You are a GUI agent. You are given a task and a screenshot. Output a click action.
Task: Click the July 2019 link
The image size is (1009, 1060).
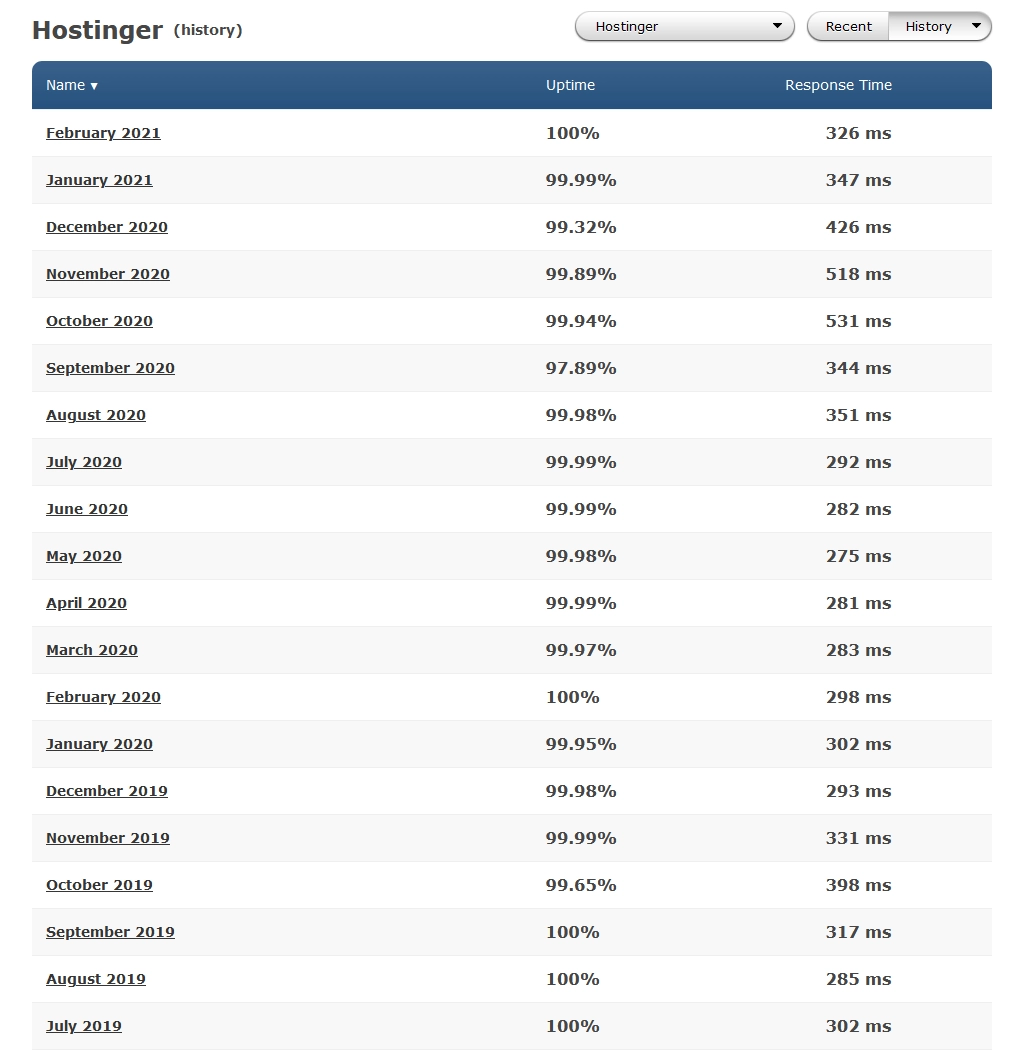84,1026
